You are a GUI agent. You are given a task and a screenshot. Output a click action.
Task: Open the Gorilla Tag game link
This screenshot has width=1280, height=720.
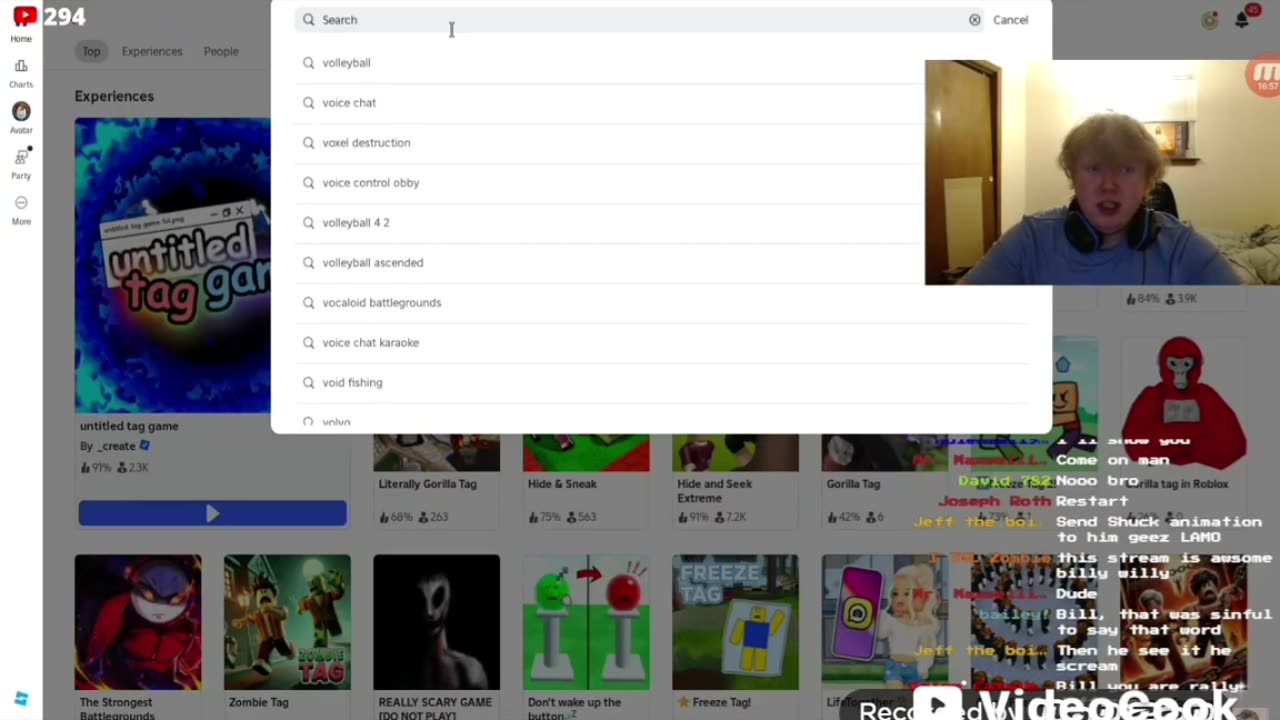tap(853, 484)
